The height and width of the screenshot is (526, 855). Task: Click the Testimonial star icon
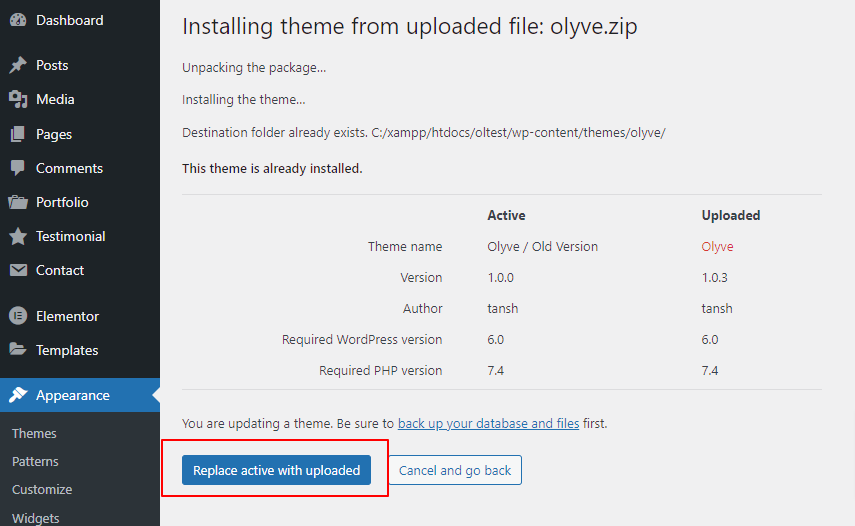(x=18, y=236)
